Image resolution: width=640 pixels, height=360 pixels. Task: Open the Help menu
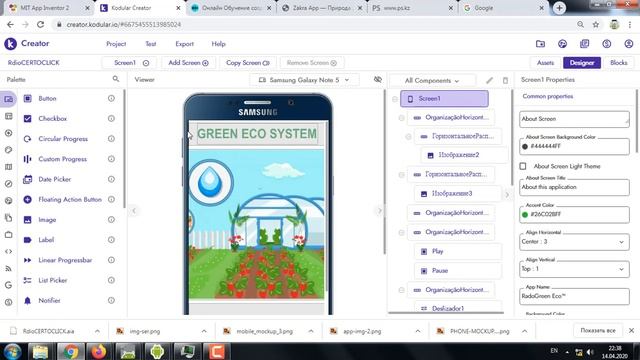218,44
